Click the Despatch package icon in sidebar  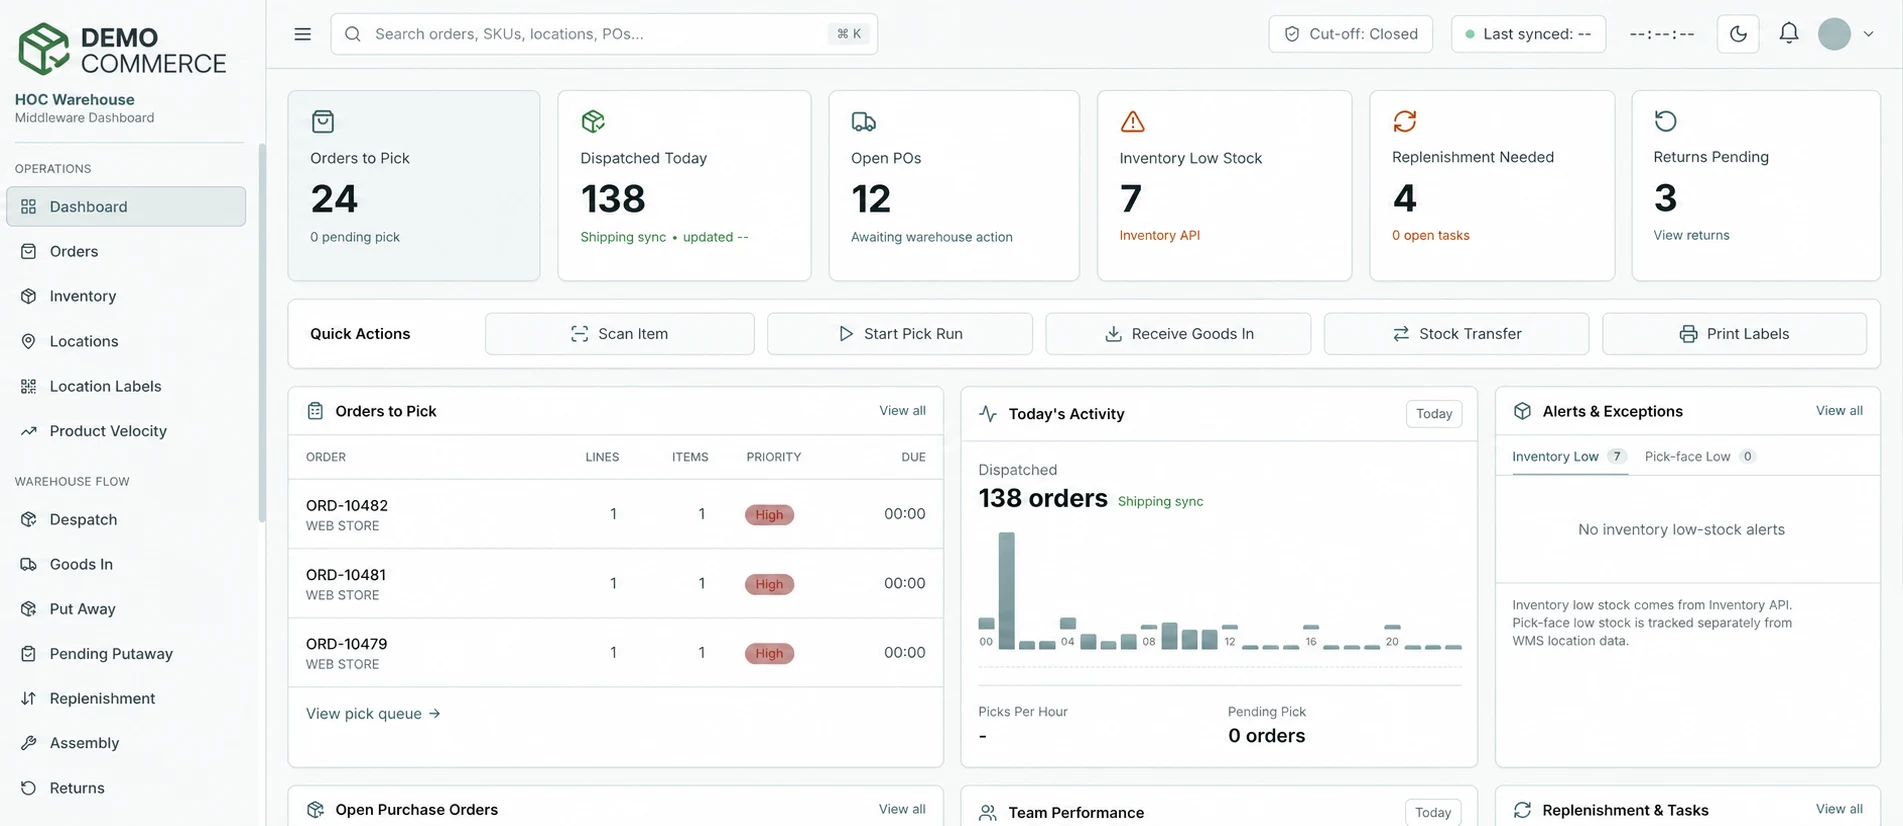pyautogui.click(x=29, y=520)
